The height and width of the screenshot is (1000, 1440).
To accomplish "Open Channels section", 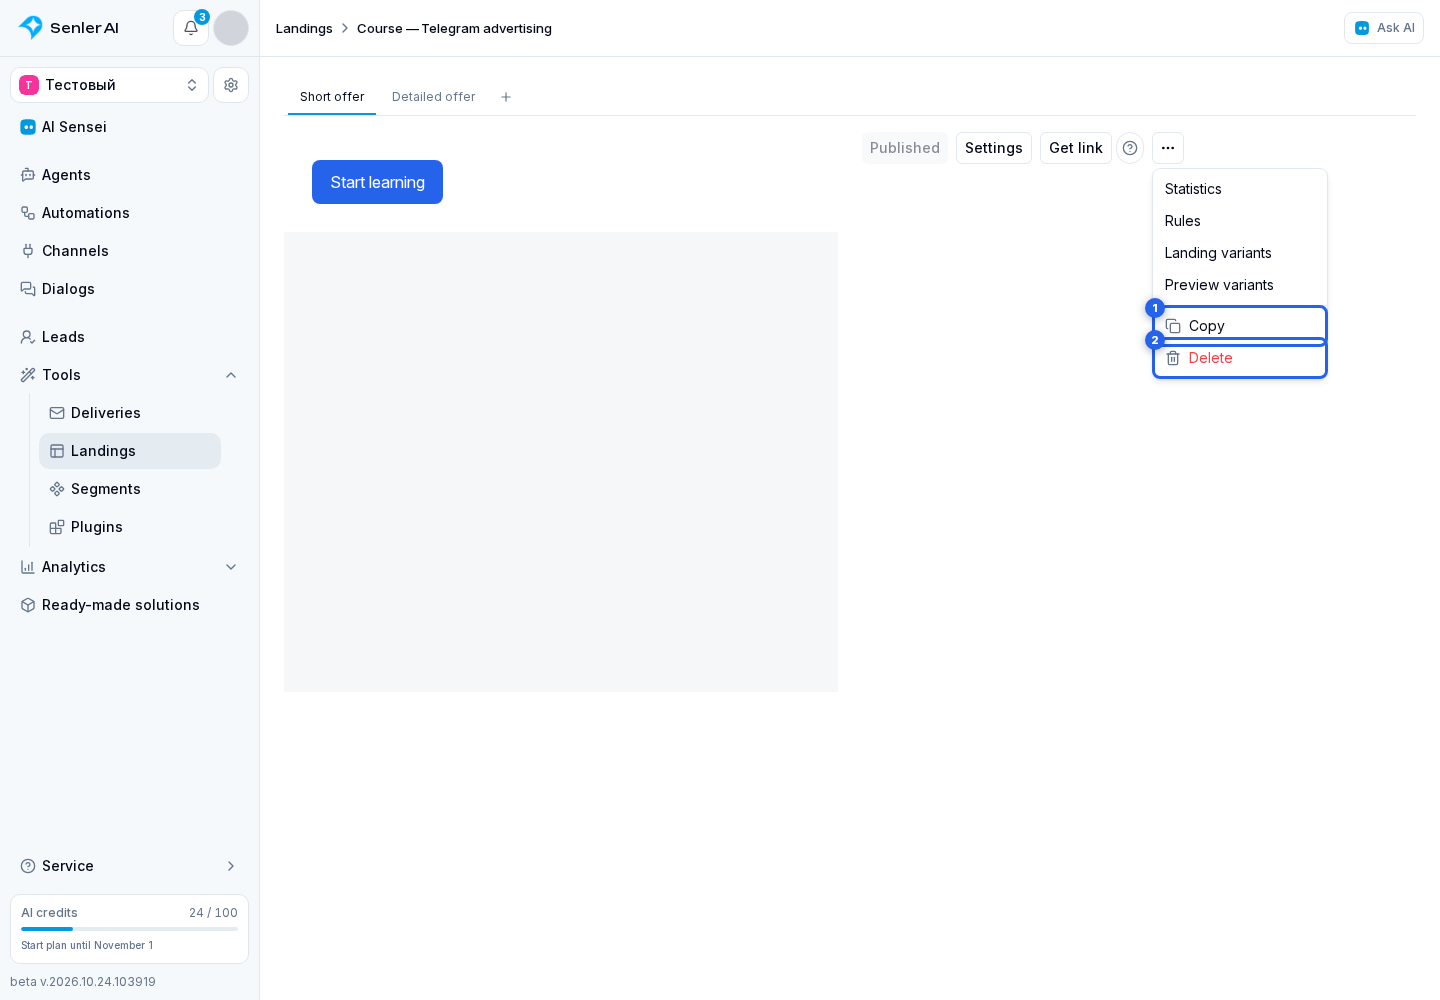I will 130,251.
